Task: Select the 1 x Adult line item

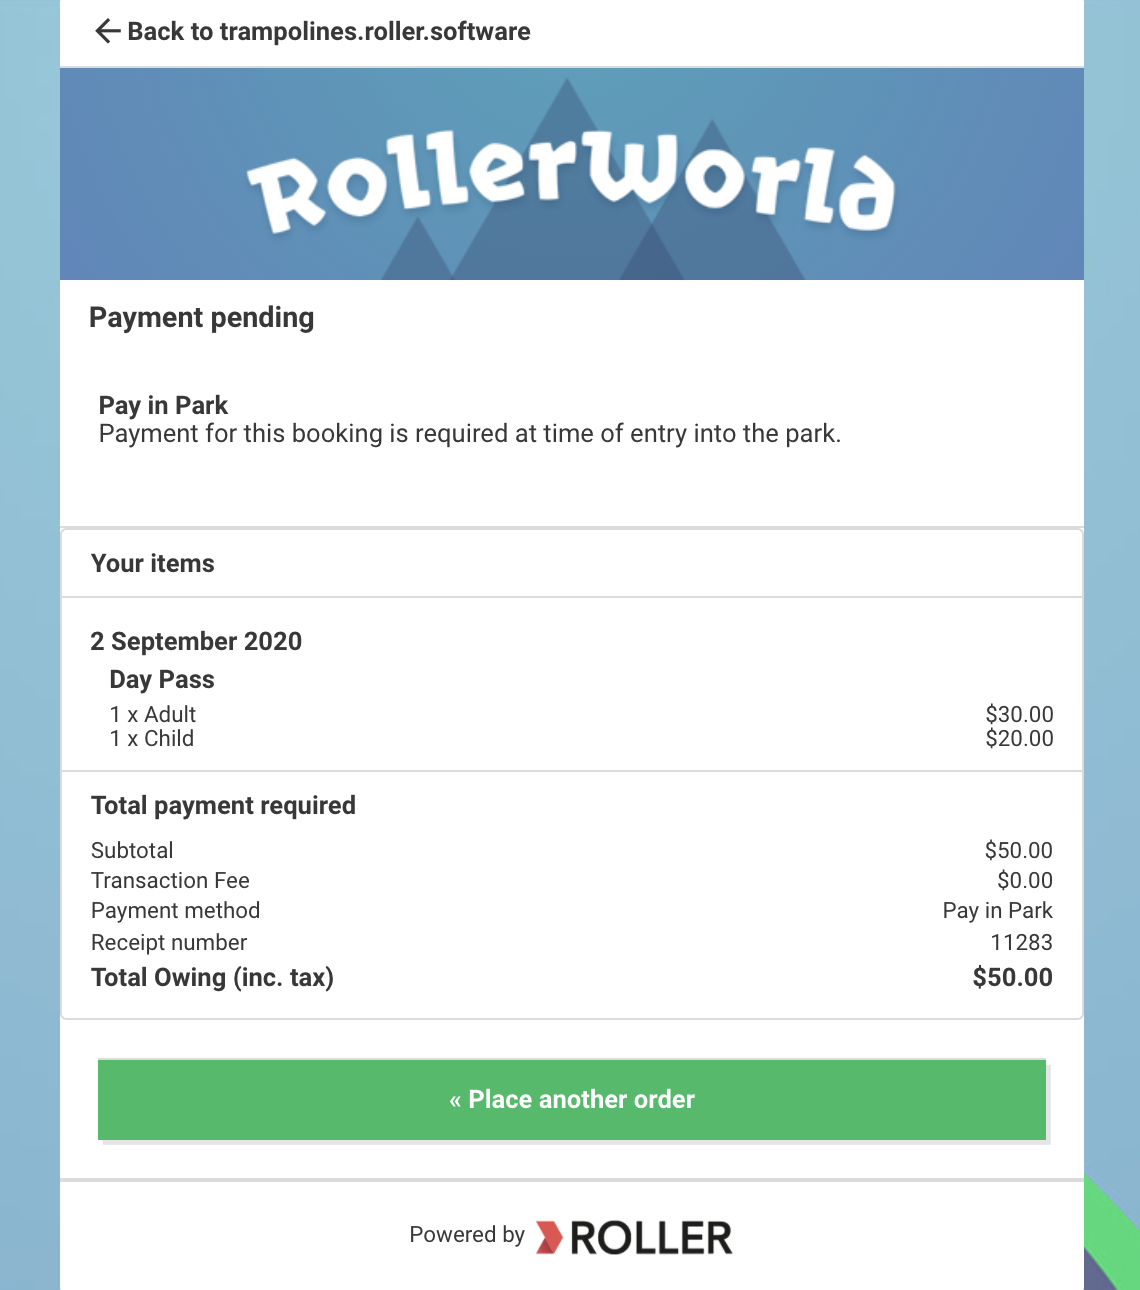Action: click(x=153, y=714)
